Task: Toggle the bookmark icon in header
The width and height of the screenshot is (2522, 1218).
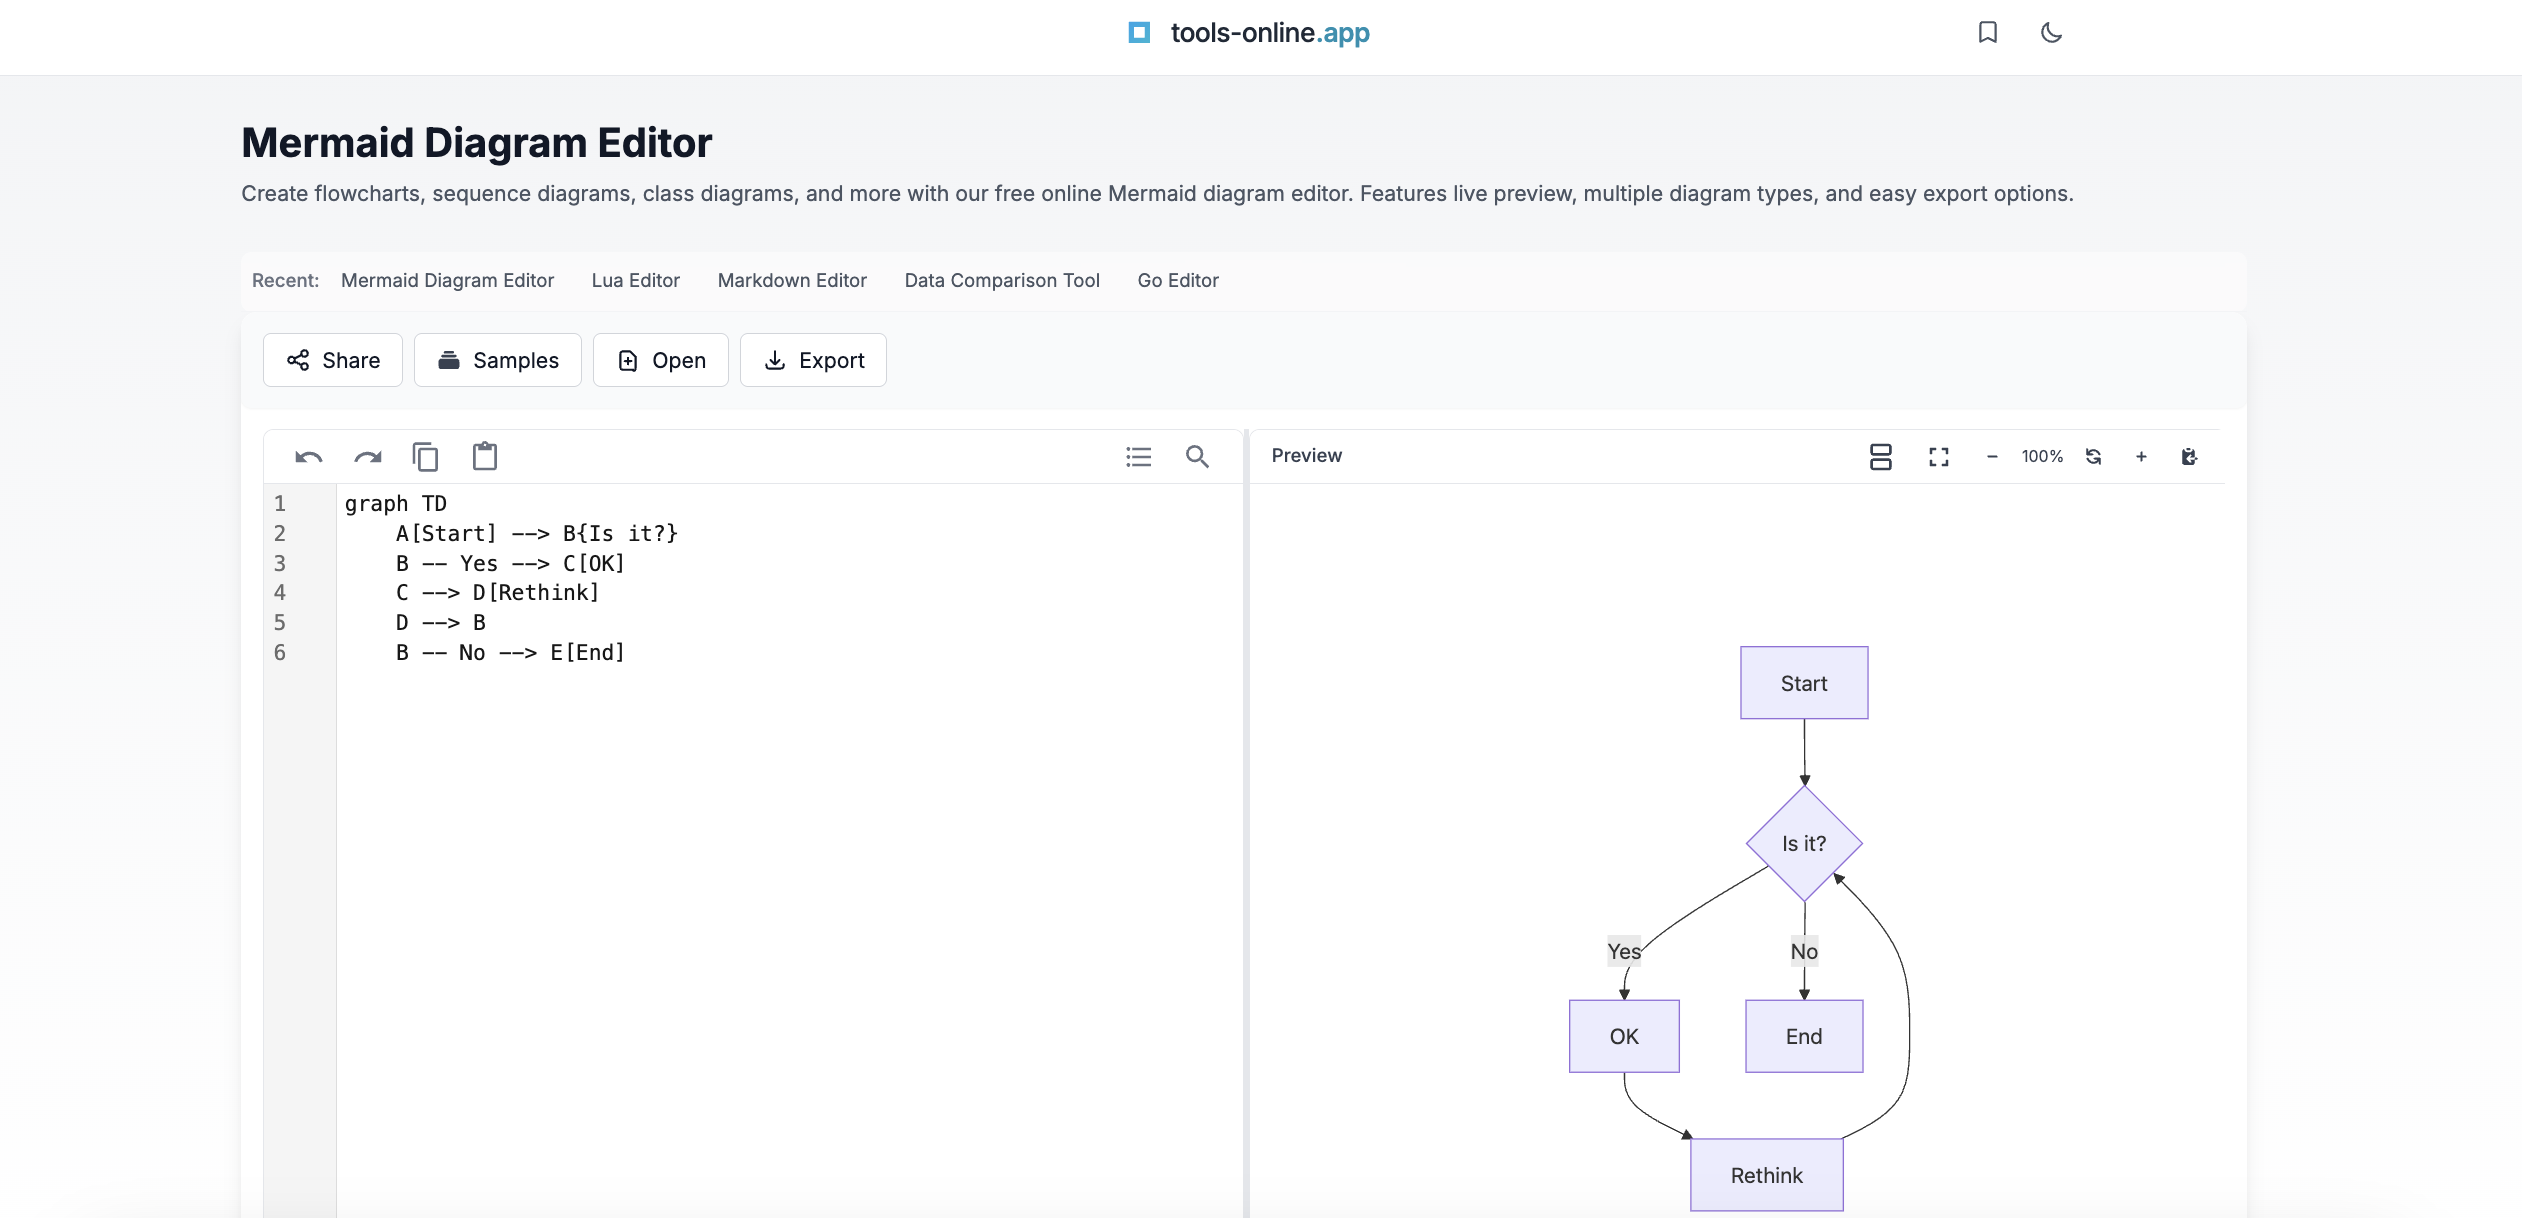Action: point(1987,33)
